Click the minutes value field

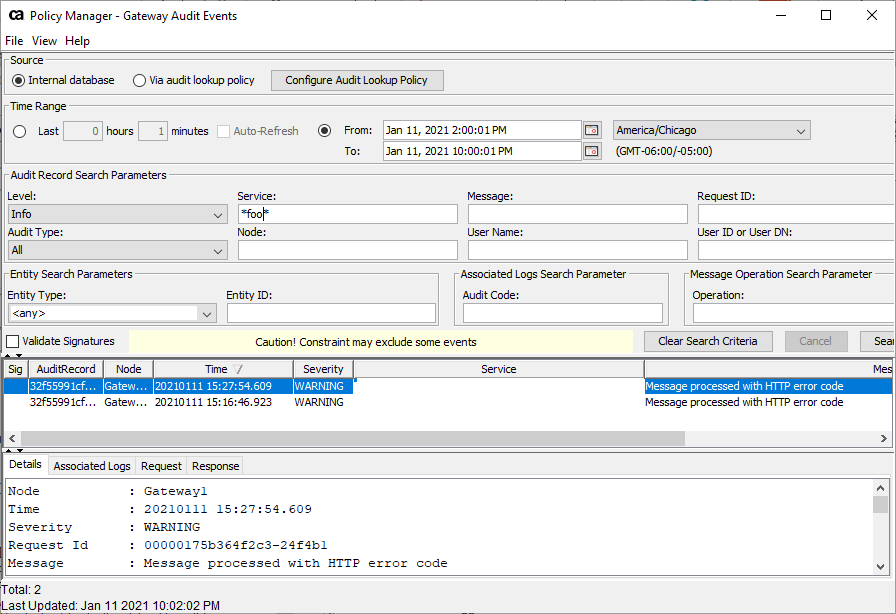(x=153, y=131)
